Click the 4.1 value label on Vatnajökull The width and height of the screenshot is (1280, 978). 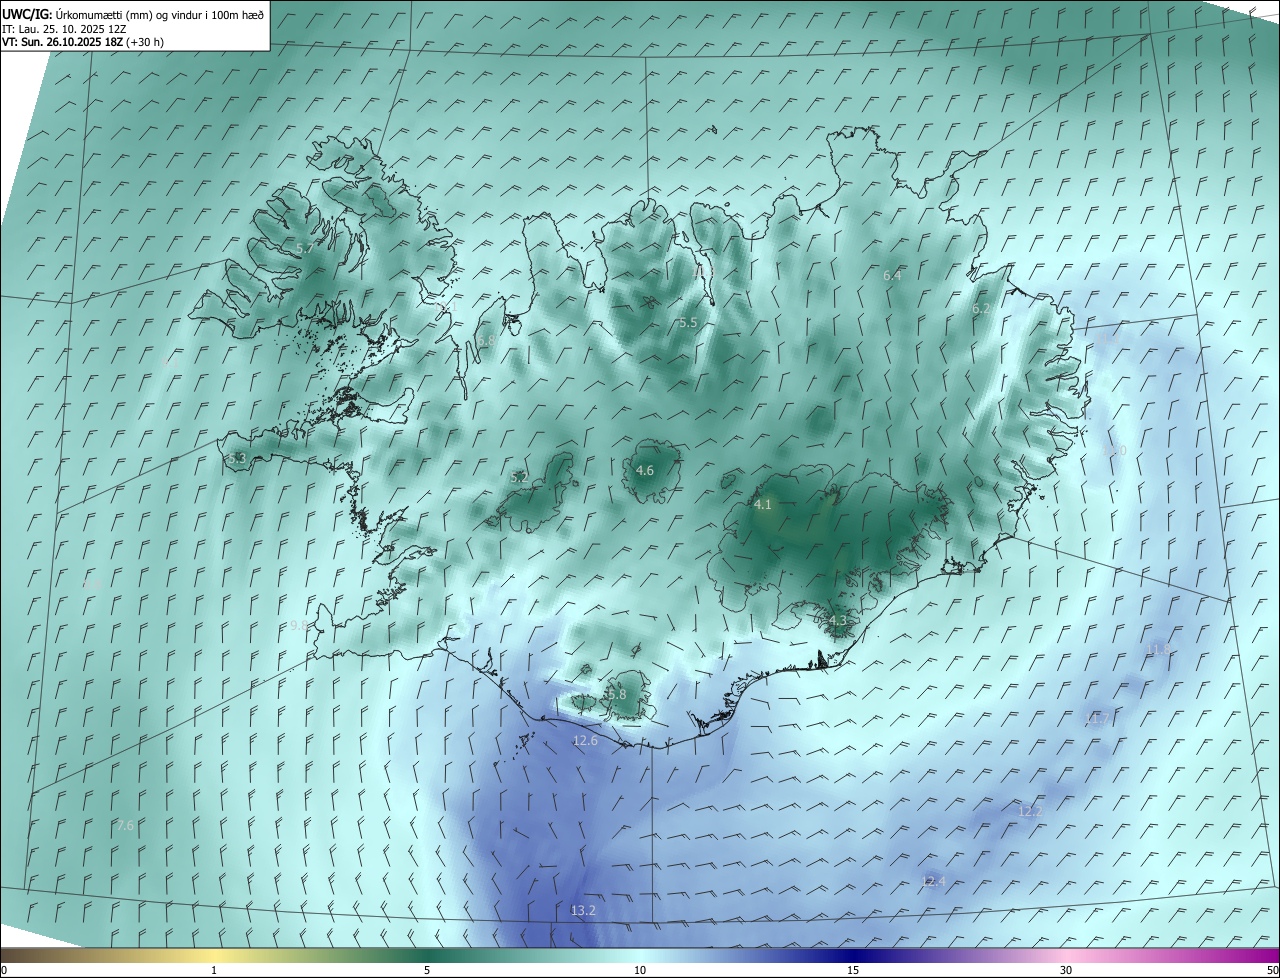click(763, 505)
